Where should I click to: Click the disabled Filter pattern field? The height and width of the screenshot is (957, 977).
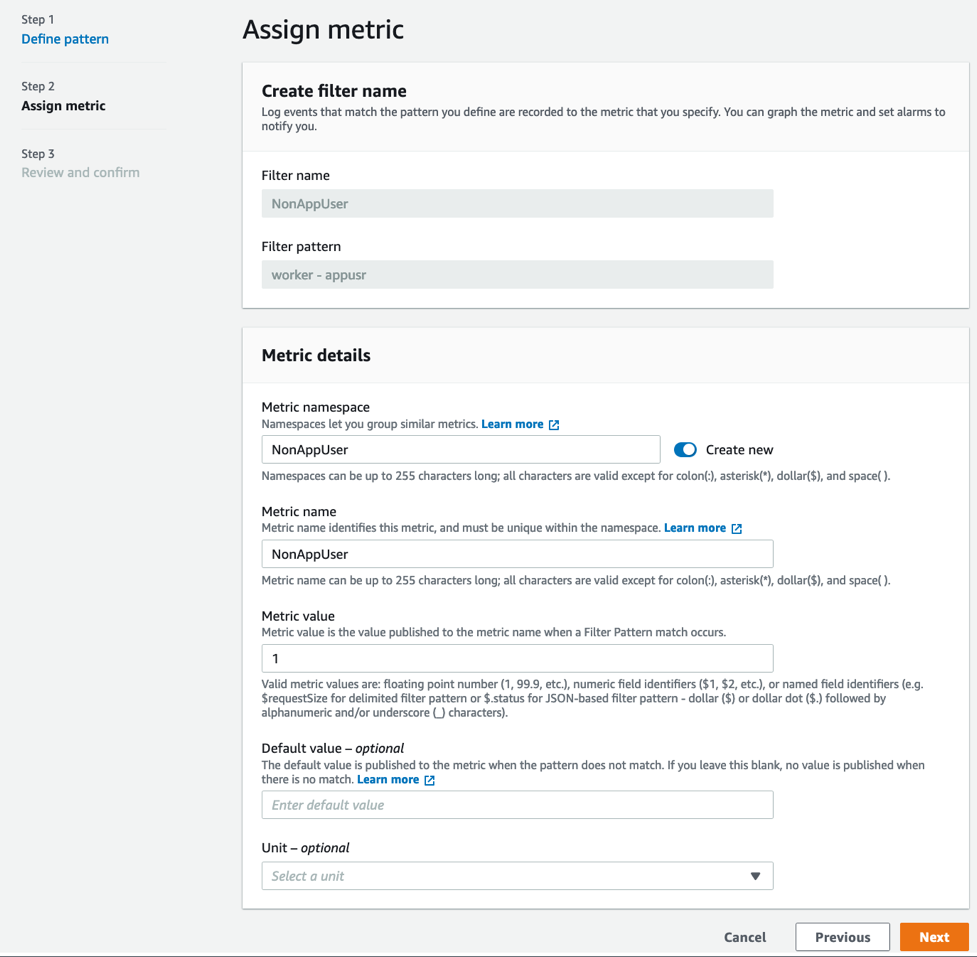tap(517, 275)
